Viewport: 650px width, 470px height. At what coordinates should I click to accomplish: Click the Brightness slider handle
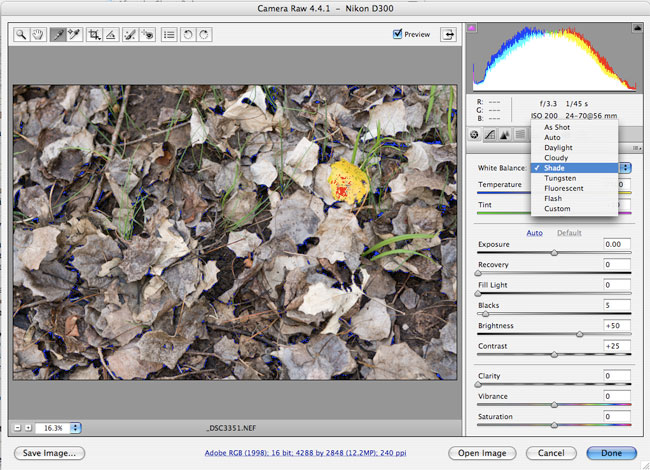pyautogui.click(x=580, y=334)
